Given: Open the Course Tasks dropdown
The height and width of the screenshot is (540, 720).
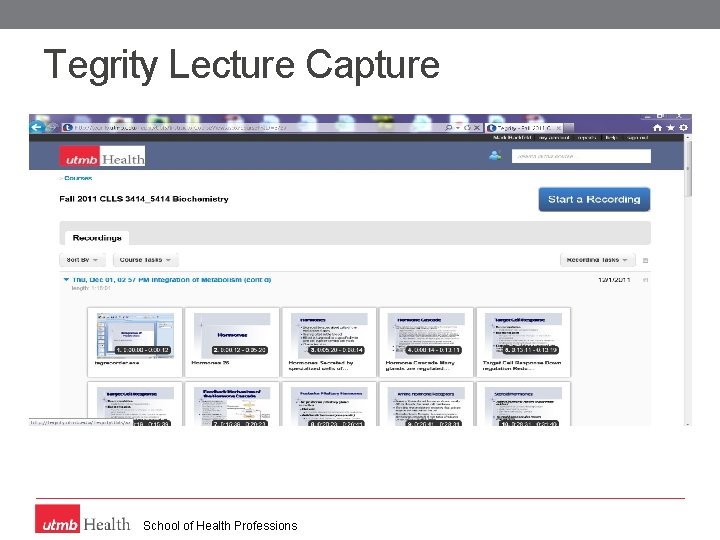Looking at the screenshot, I should point(146,260).
